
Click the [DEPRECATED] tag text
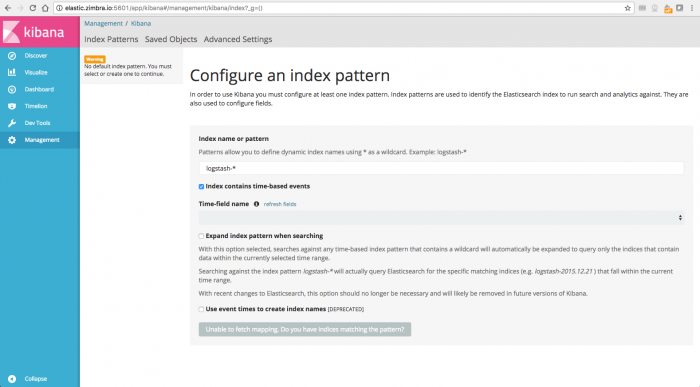click(346, 309)
